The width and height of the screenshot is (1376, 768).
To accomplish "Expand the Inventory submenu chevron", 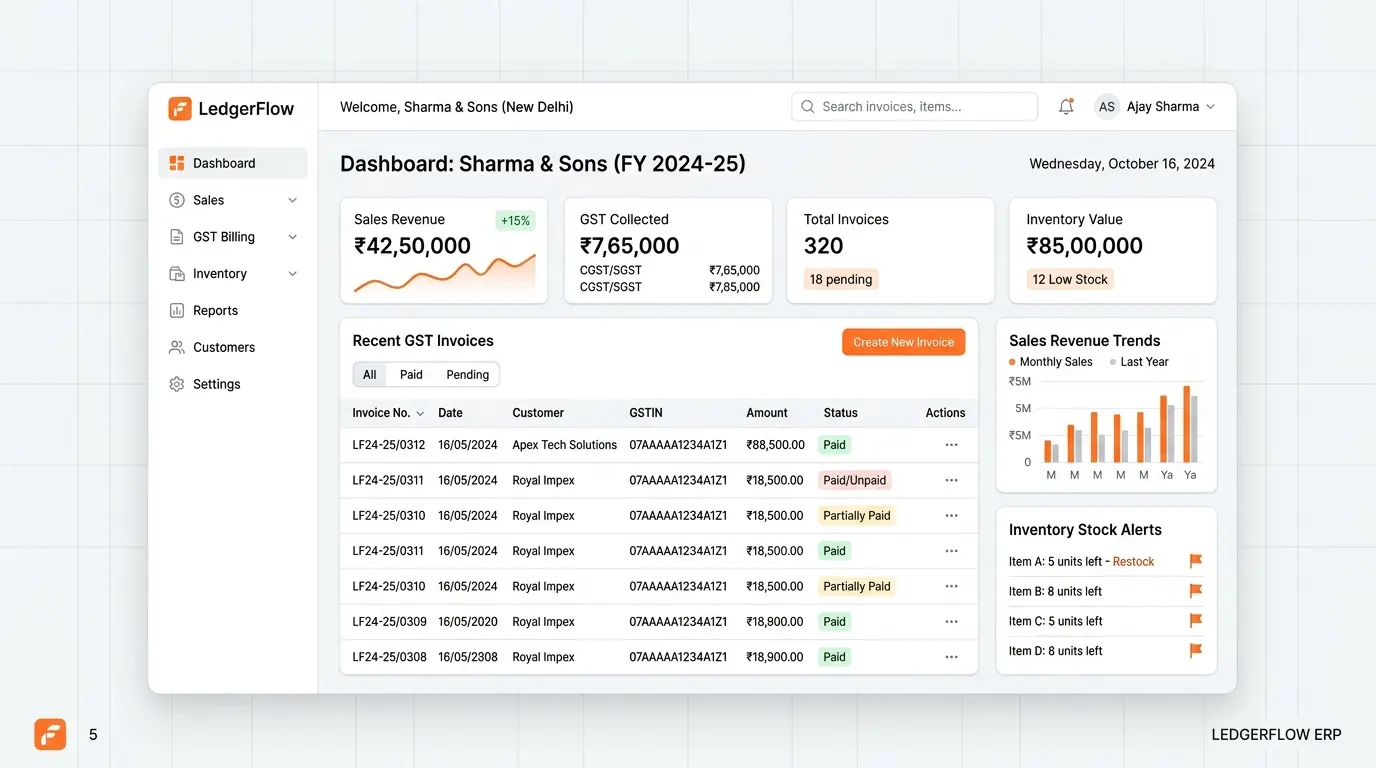I will (293, 274).
